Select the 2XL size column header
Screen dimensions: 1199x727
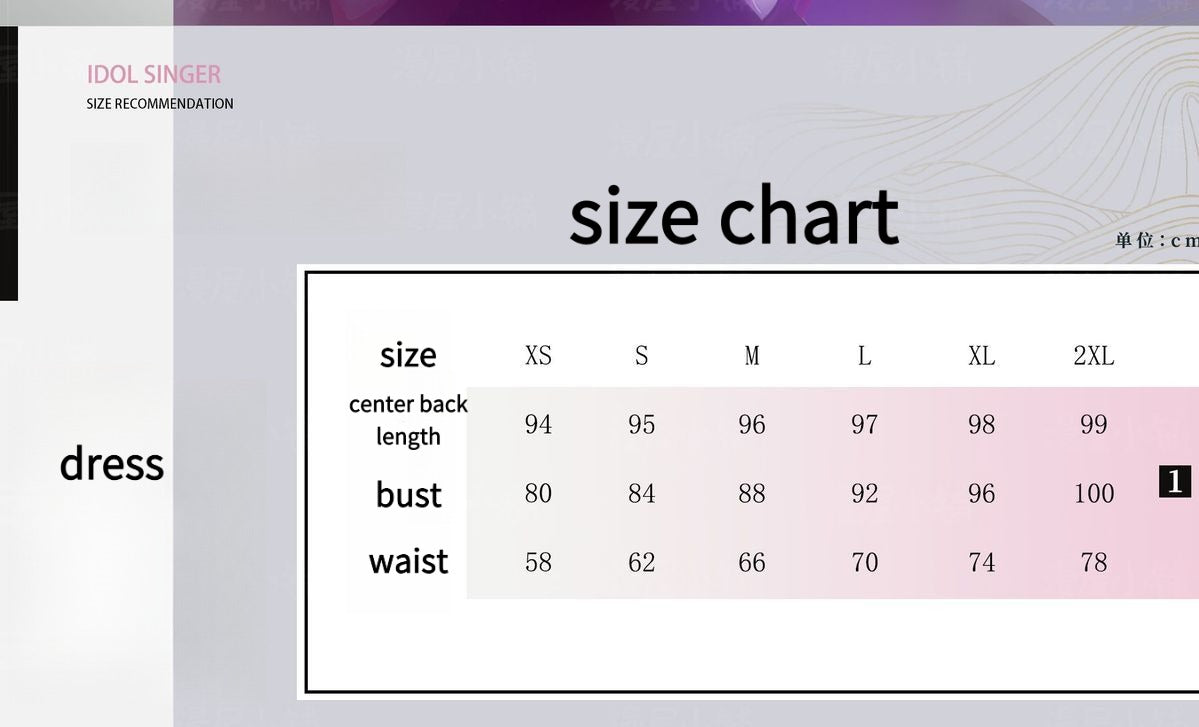[1093, 356]
